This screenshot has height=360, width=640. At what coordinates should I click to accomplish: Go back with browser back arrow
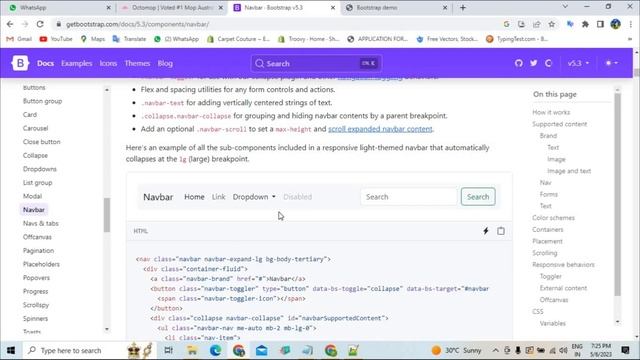point(10,24)
